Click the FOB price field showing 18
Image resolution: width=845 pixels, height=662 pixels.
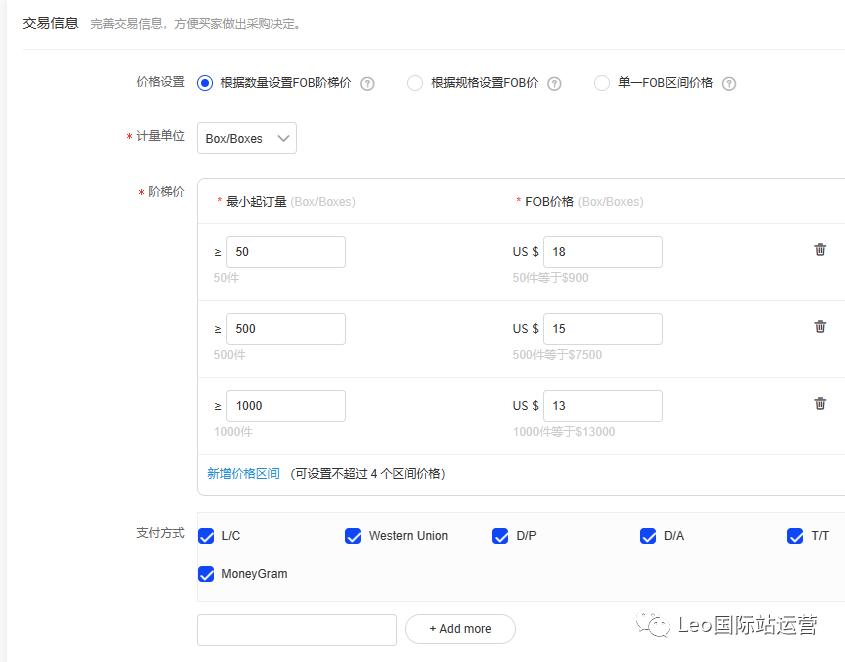click(x=603, y=251)
